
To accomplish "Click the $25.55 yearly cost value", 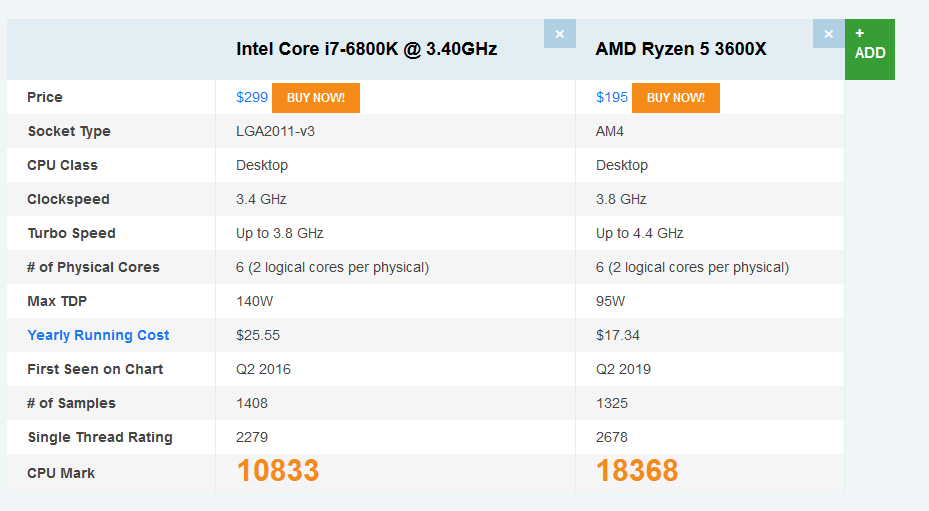I will [x=257, y=335].
